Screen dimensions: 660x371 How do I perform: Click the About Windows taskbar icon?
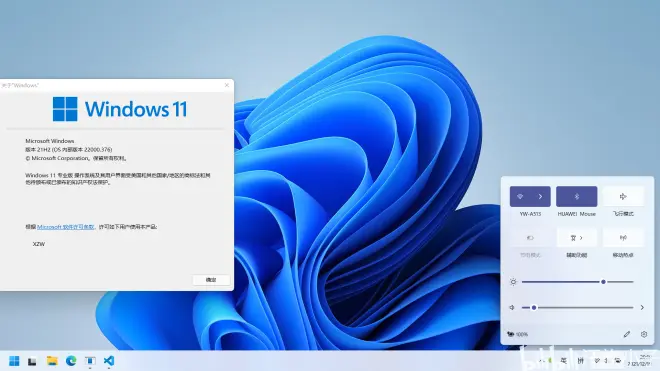90,361
